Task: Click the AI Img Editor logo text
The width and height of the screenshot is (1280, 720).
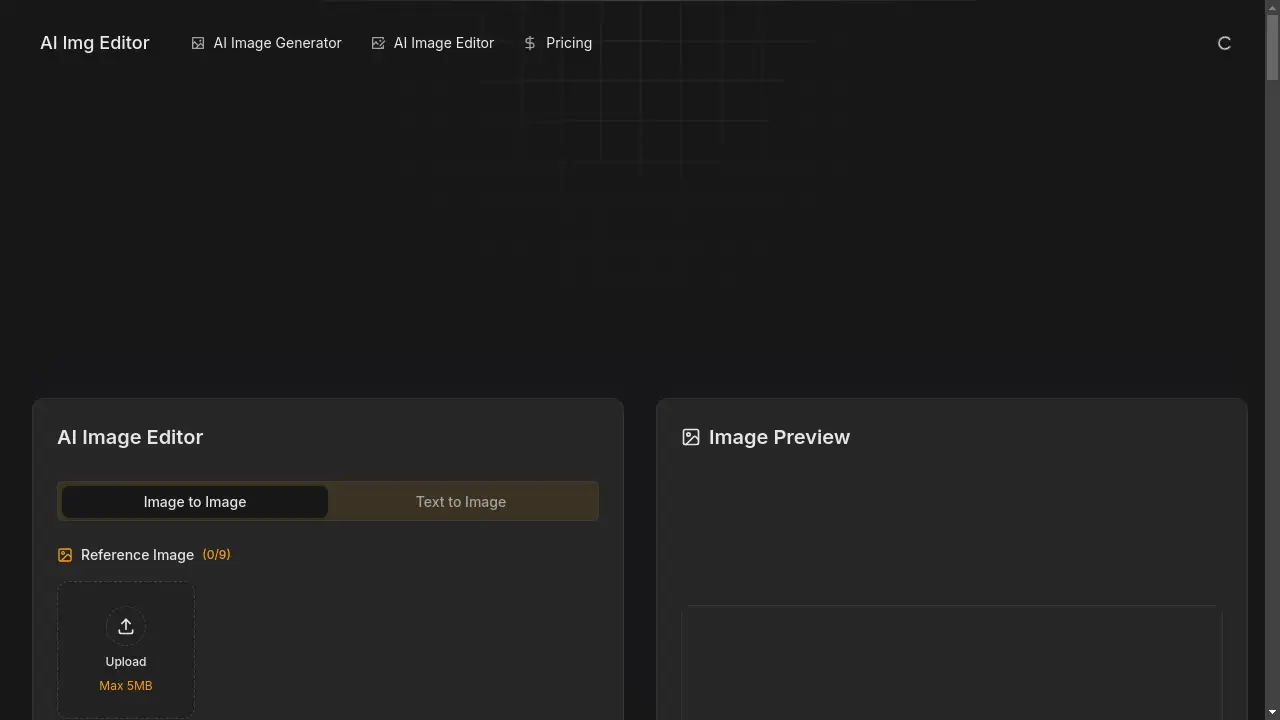Action: click(94, 43)
